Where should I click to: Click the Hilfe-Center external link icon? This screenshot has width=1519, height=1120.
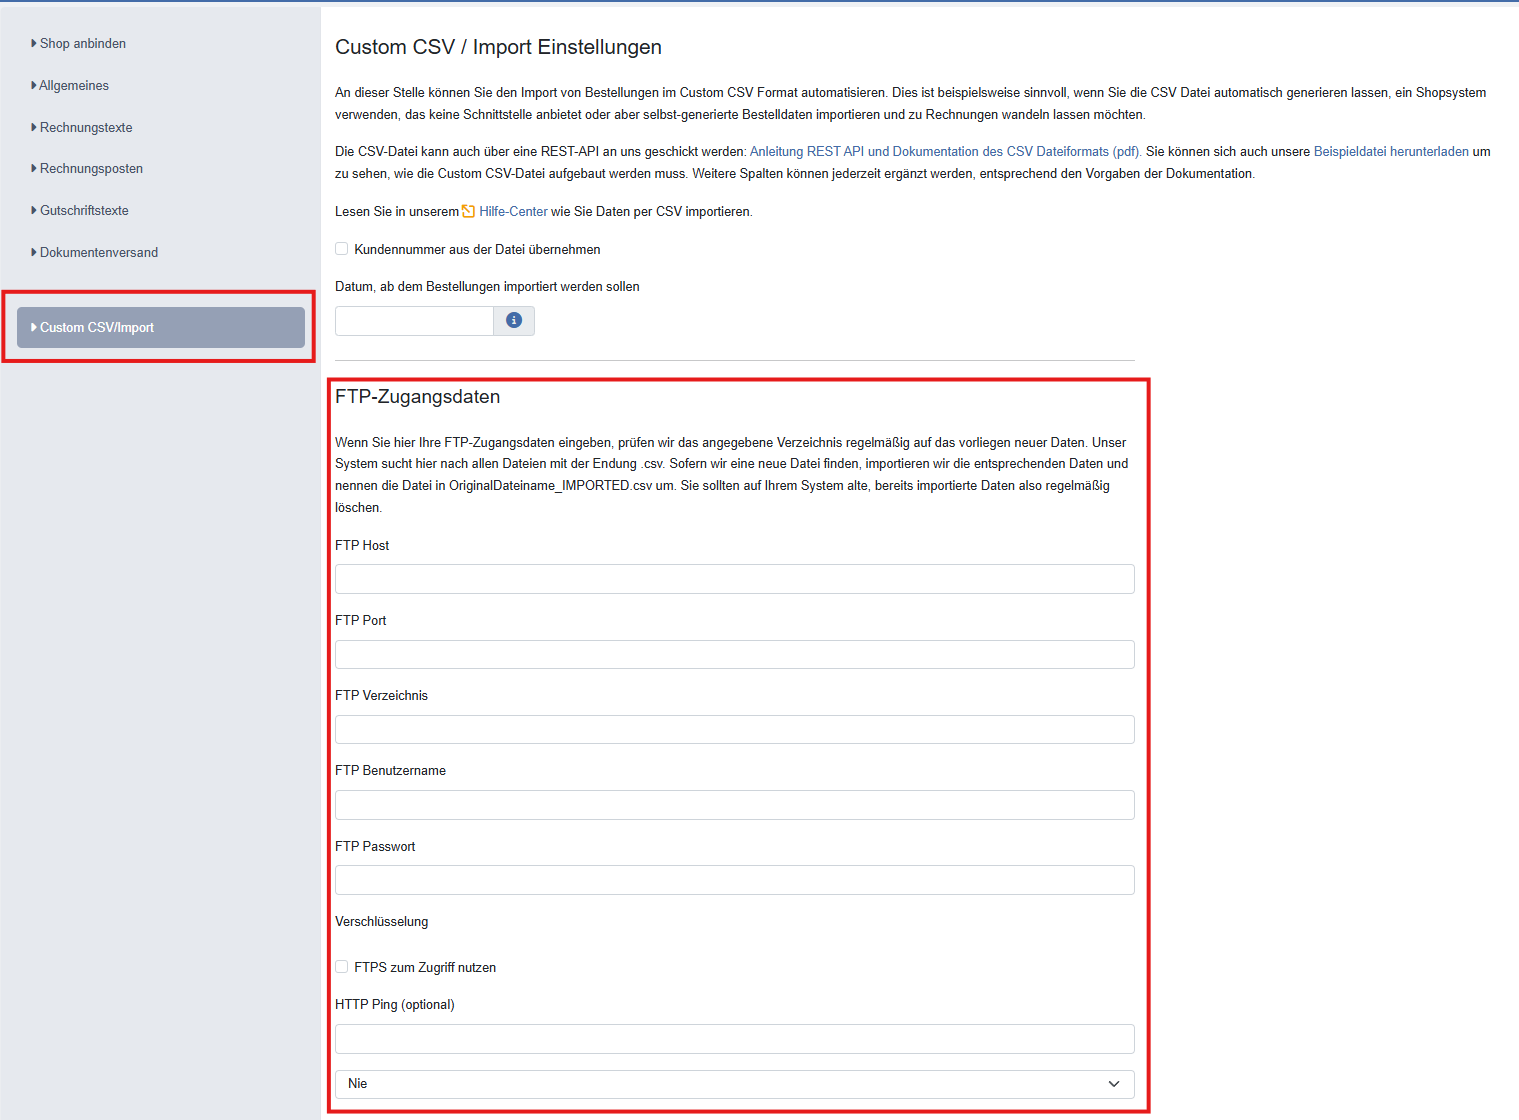tap(468, 211)
